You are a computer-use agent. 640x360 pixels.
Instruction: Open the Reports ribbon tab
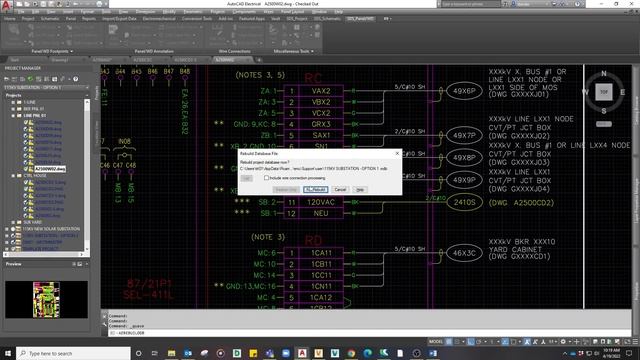click(89, 19)
